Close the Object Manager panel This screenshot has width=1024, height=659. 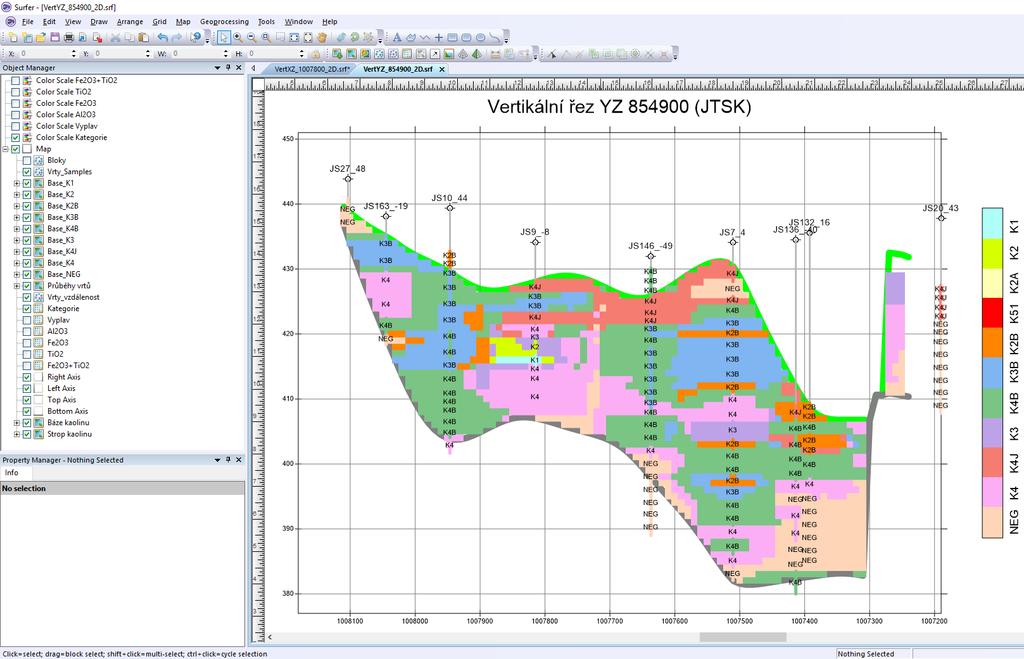[238, 67]
